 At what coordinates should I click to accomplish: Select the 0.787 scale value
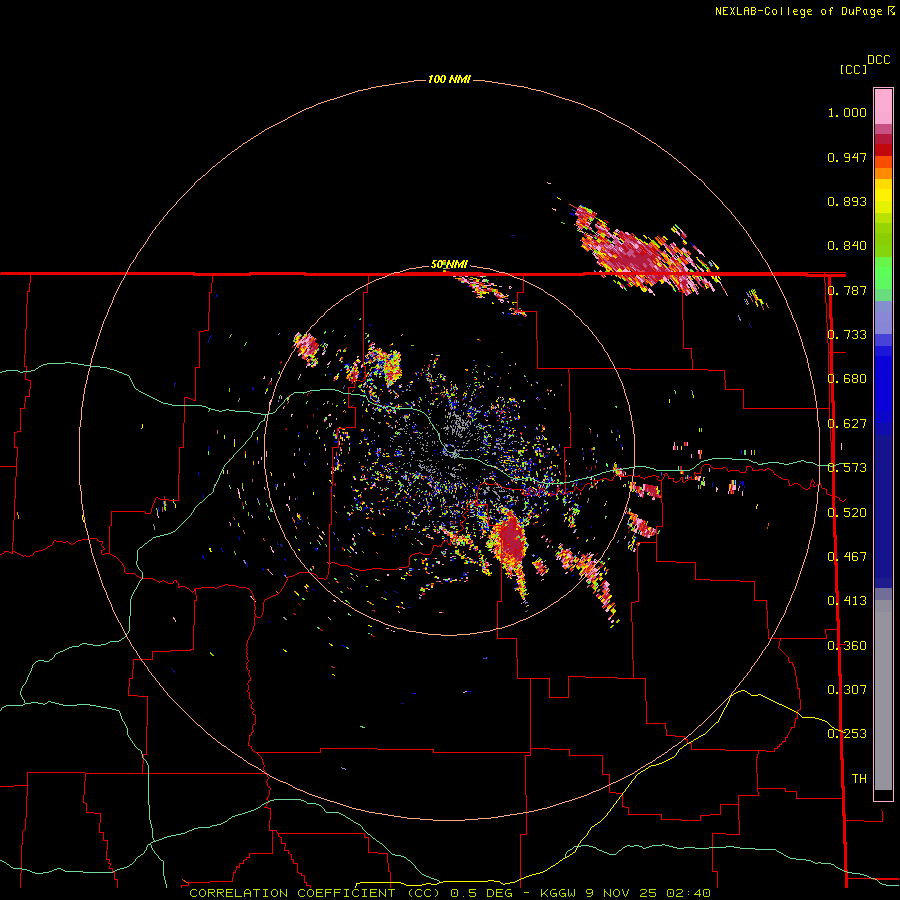coord(847,290)
